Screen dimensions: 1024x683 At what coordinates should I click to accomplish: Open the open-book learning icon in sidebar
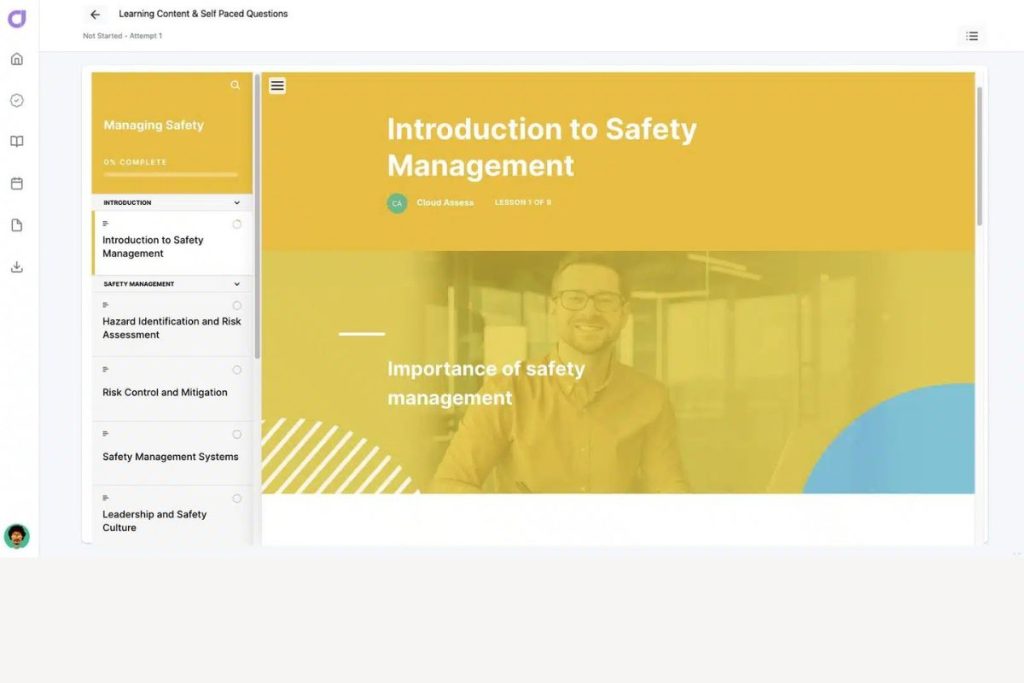coord(17,142)
